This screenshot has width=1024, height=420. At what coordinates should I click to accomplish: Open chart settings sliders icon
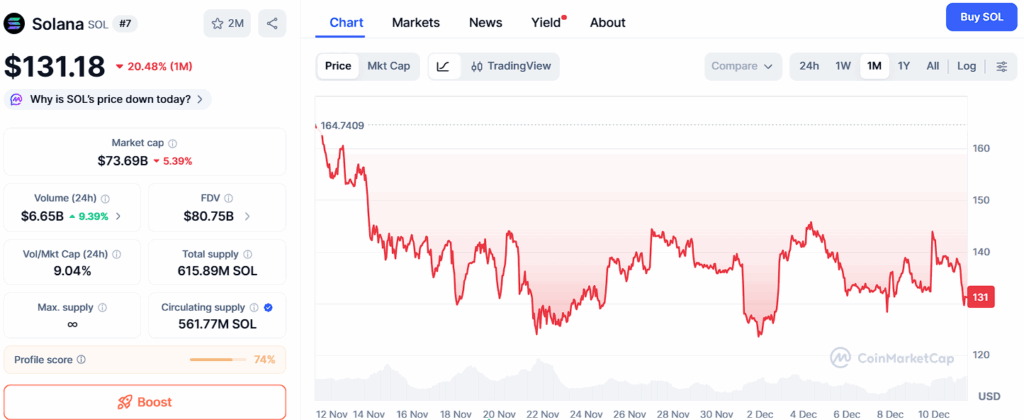1002,67
